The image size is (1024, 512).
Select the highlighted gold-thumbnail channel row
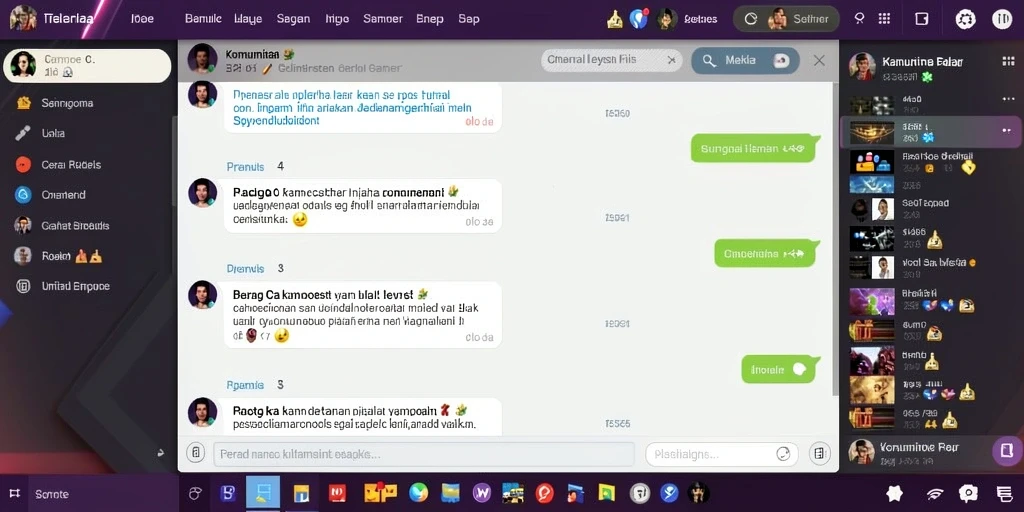point(931,132)
